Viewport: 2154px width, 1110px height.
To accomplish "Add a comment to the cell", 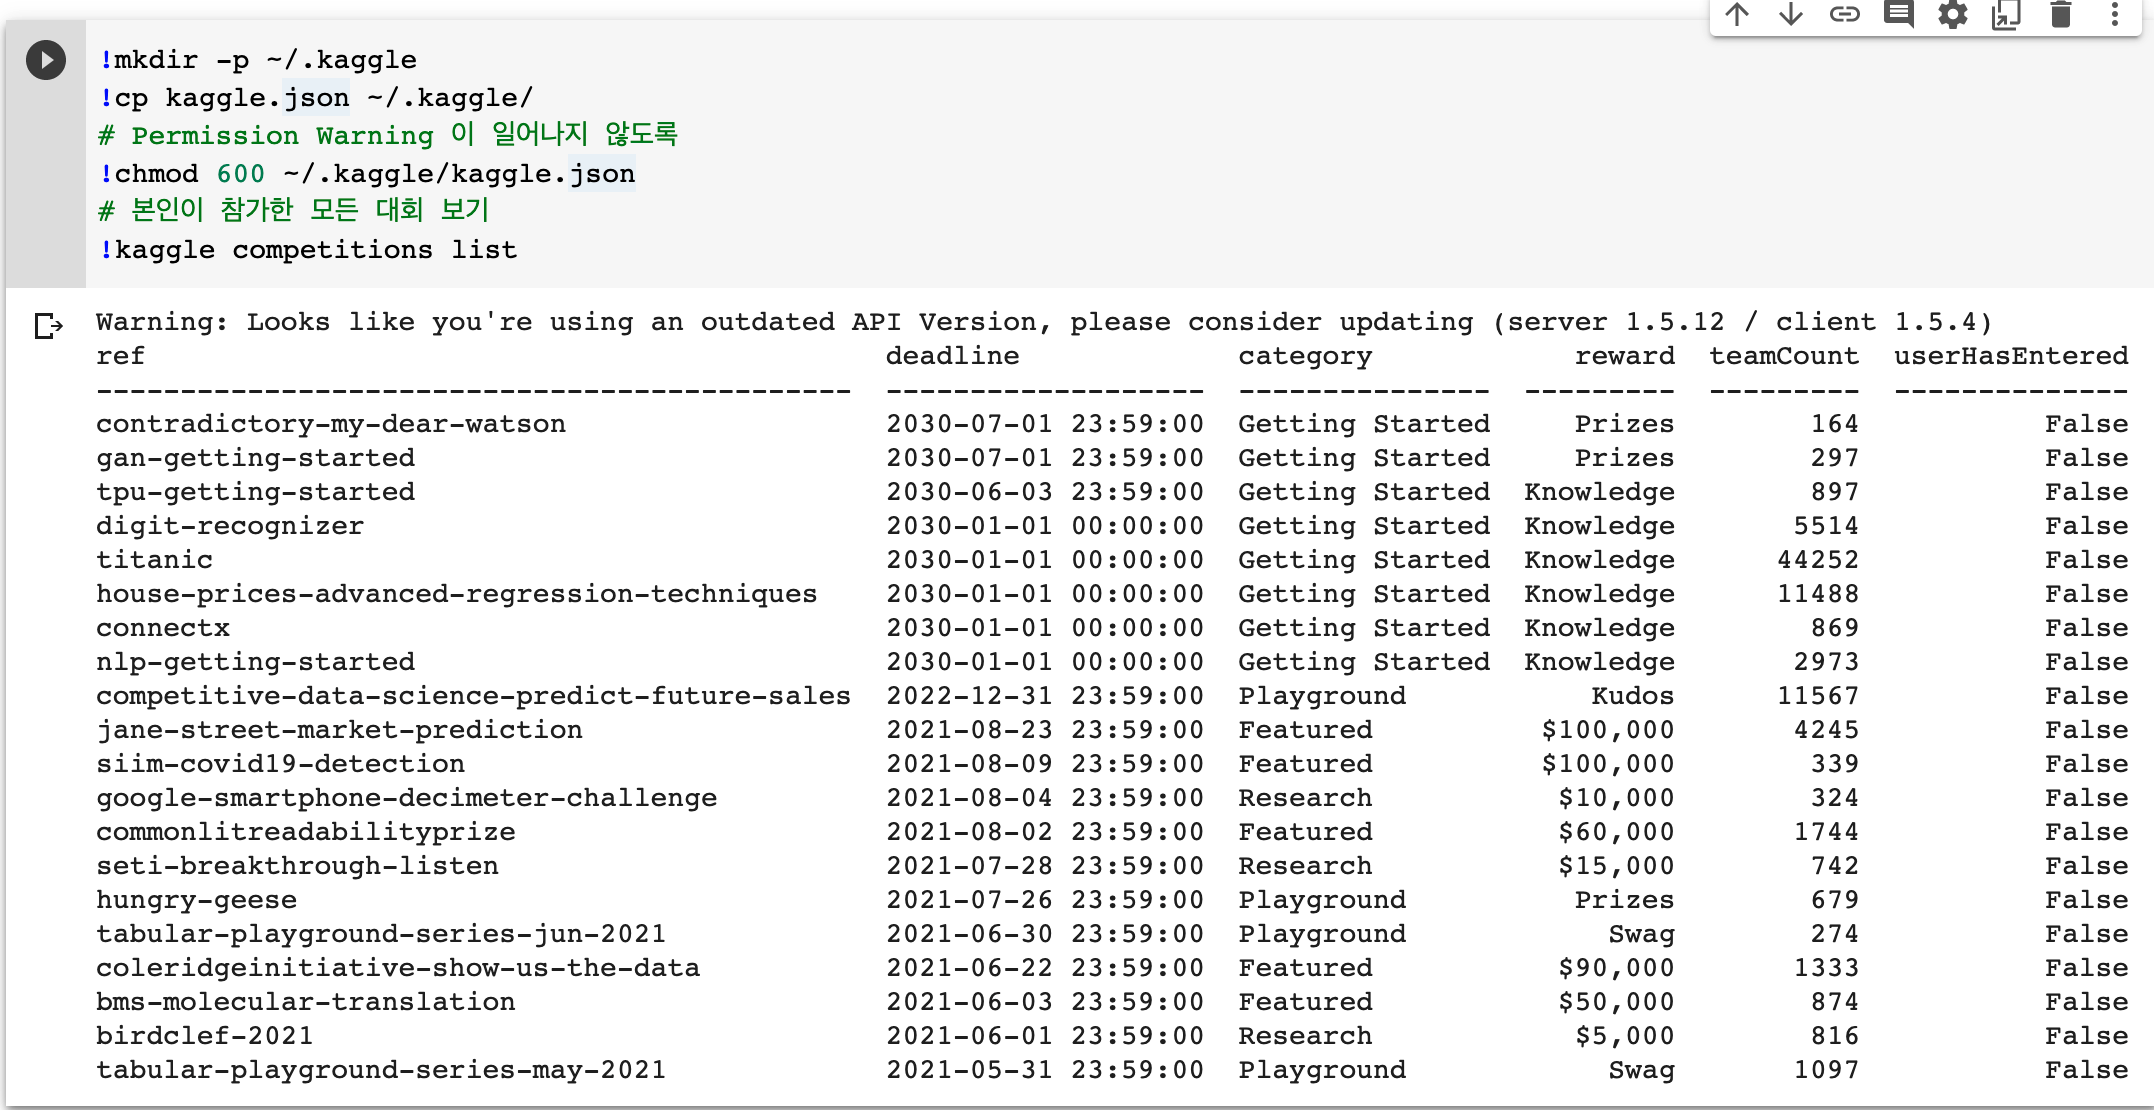I will pos(1898,14).
